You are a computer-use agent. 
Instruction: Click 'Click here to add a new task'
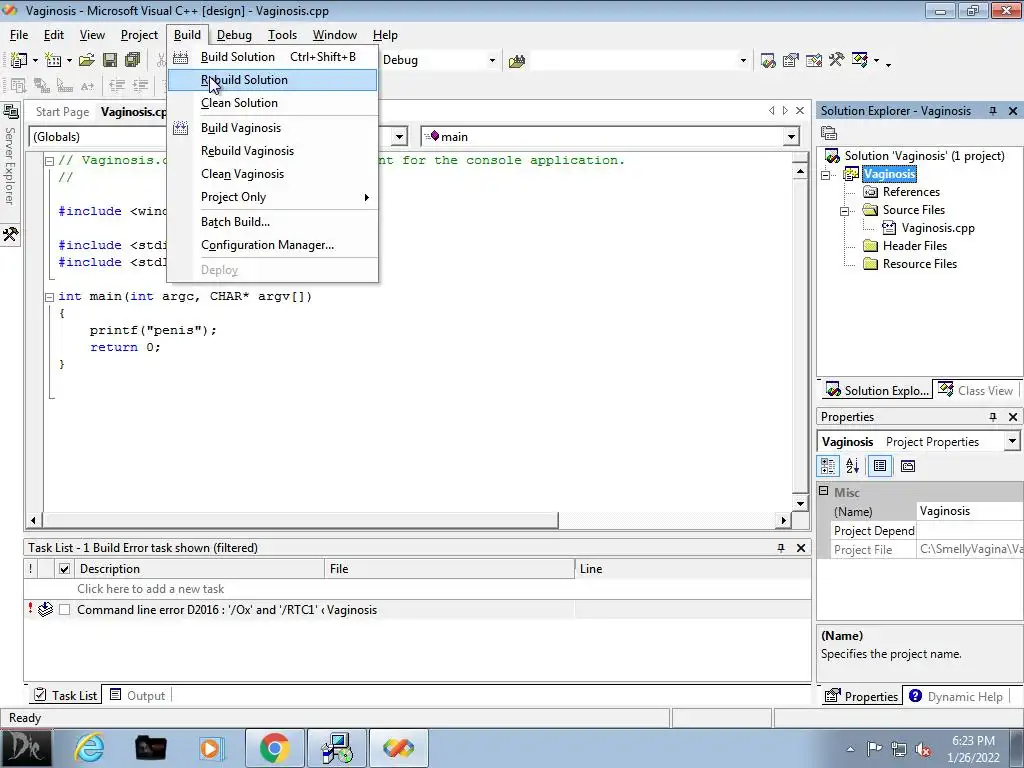tap(150, 589)
